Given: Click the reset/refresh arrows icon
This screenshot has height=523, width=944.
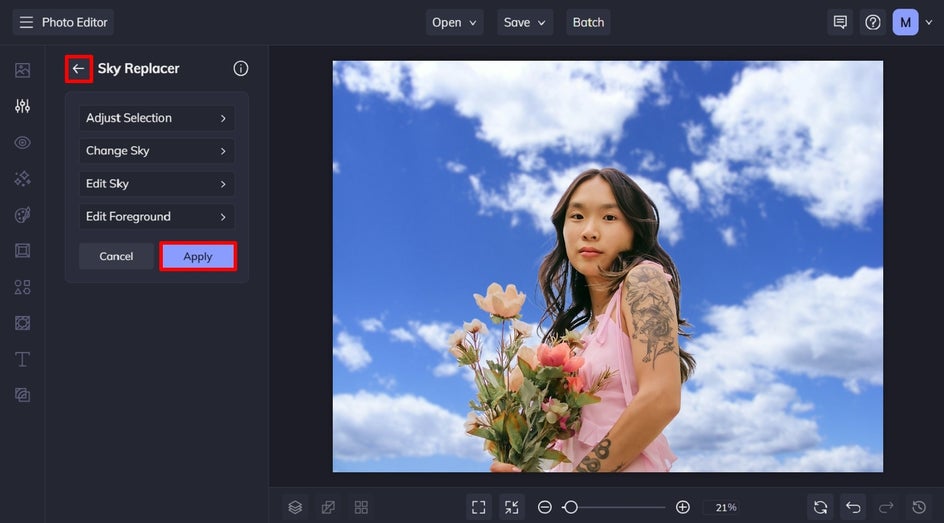Looking at the screenshot, I should tap(820, 507).
